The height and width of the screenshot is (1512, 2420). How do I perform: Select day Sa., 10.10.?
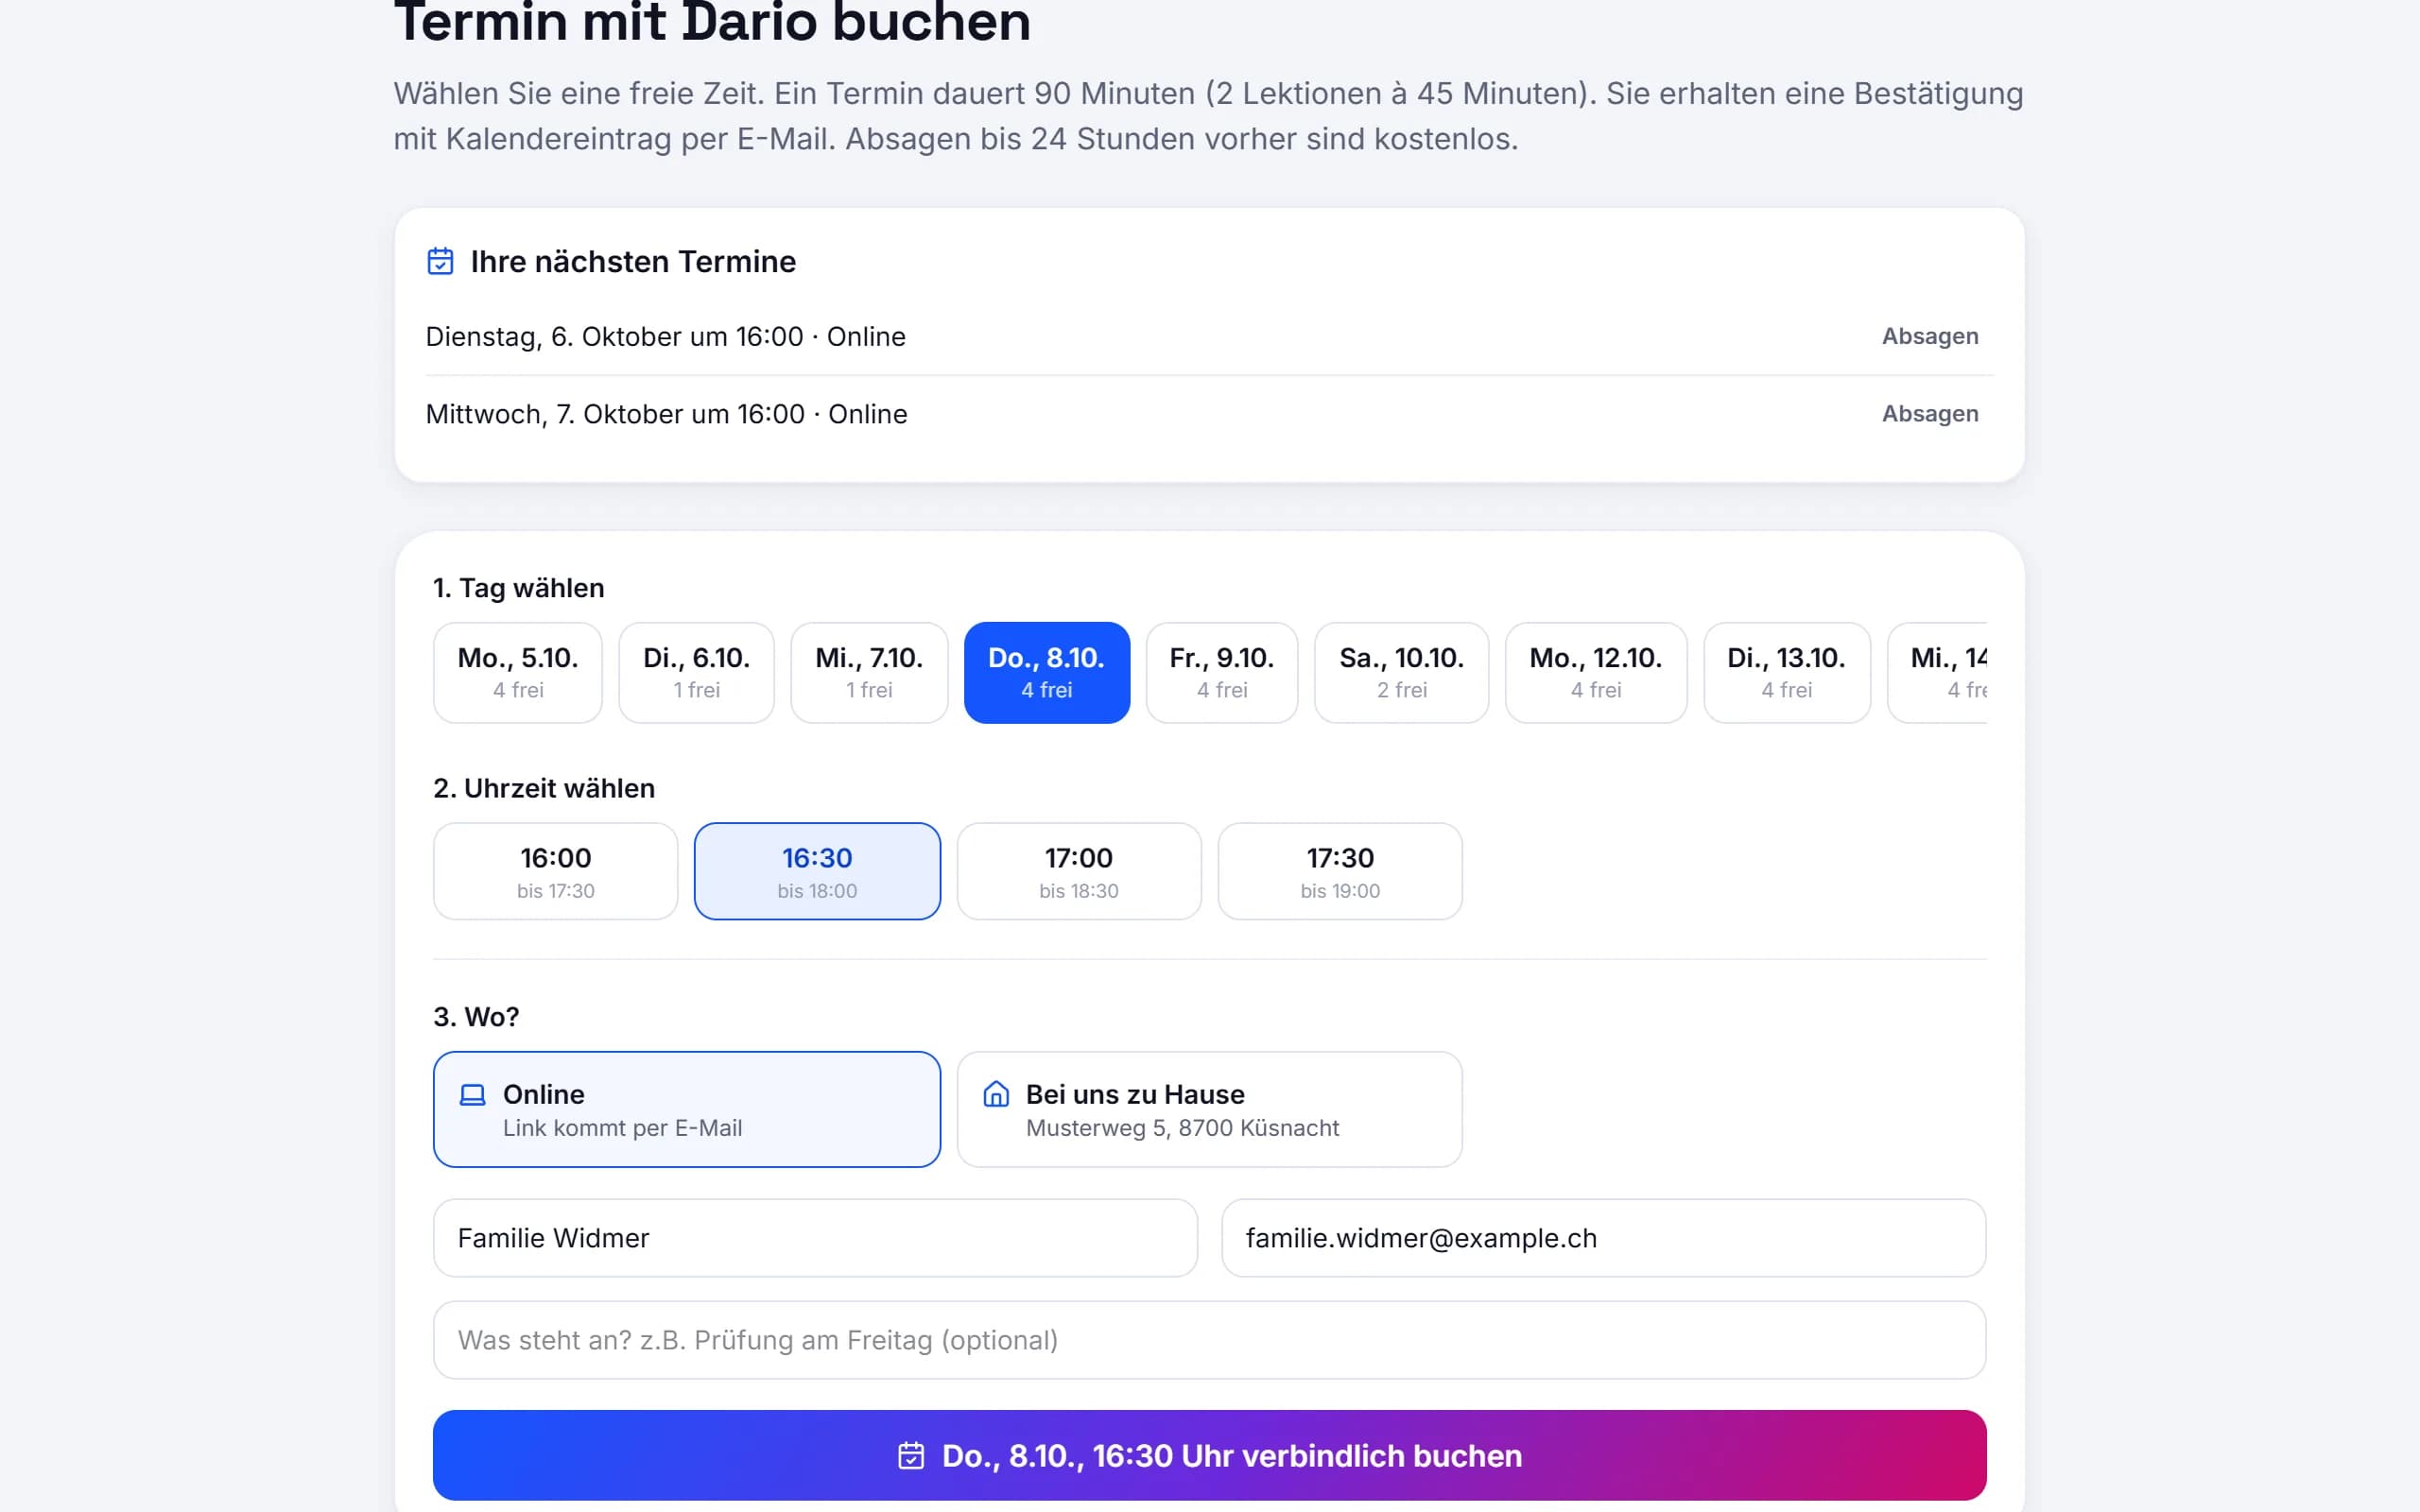pos(1401,672)
